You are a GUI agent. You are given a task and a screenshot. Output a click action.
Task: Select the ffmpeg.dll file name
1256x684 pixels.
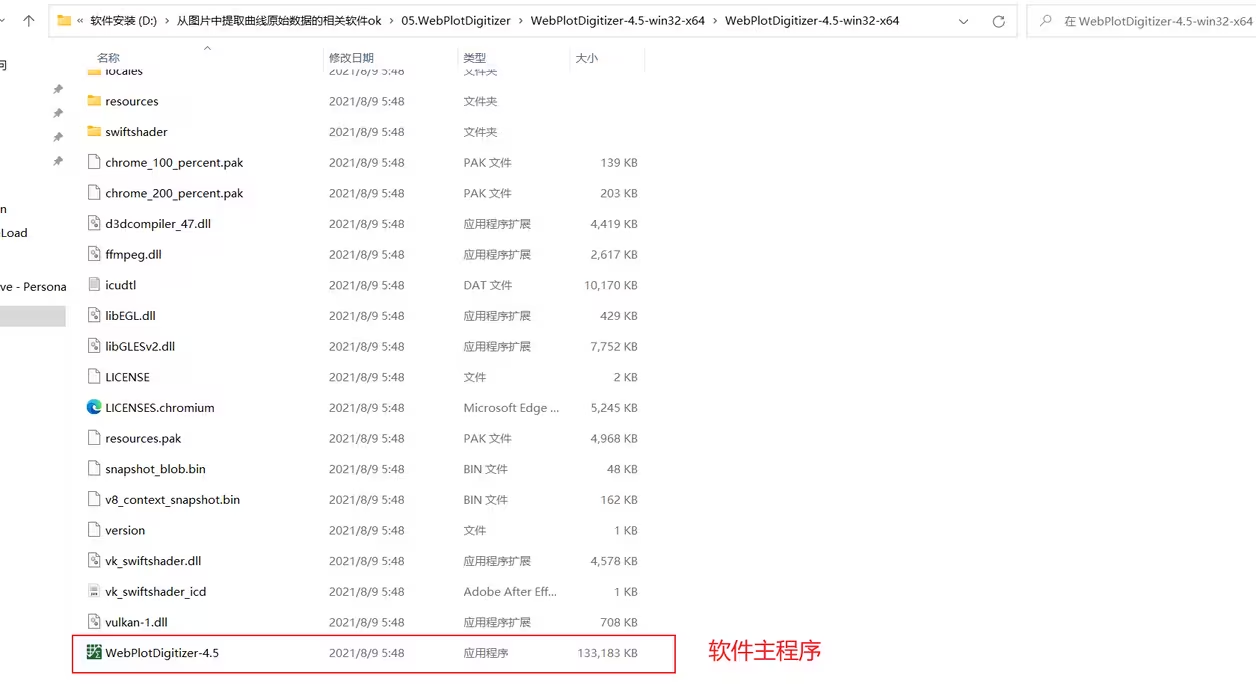point(133,254)
